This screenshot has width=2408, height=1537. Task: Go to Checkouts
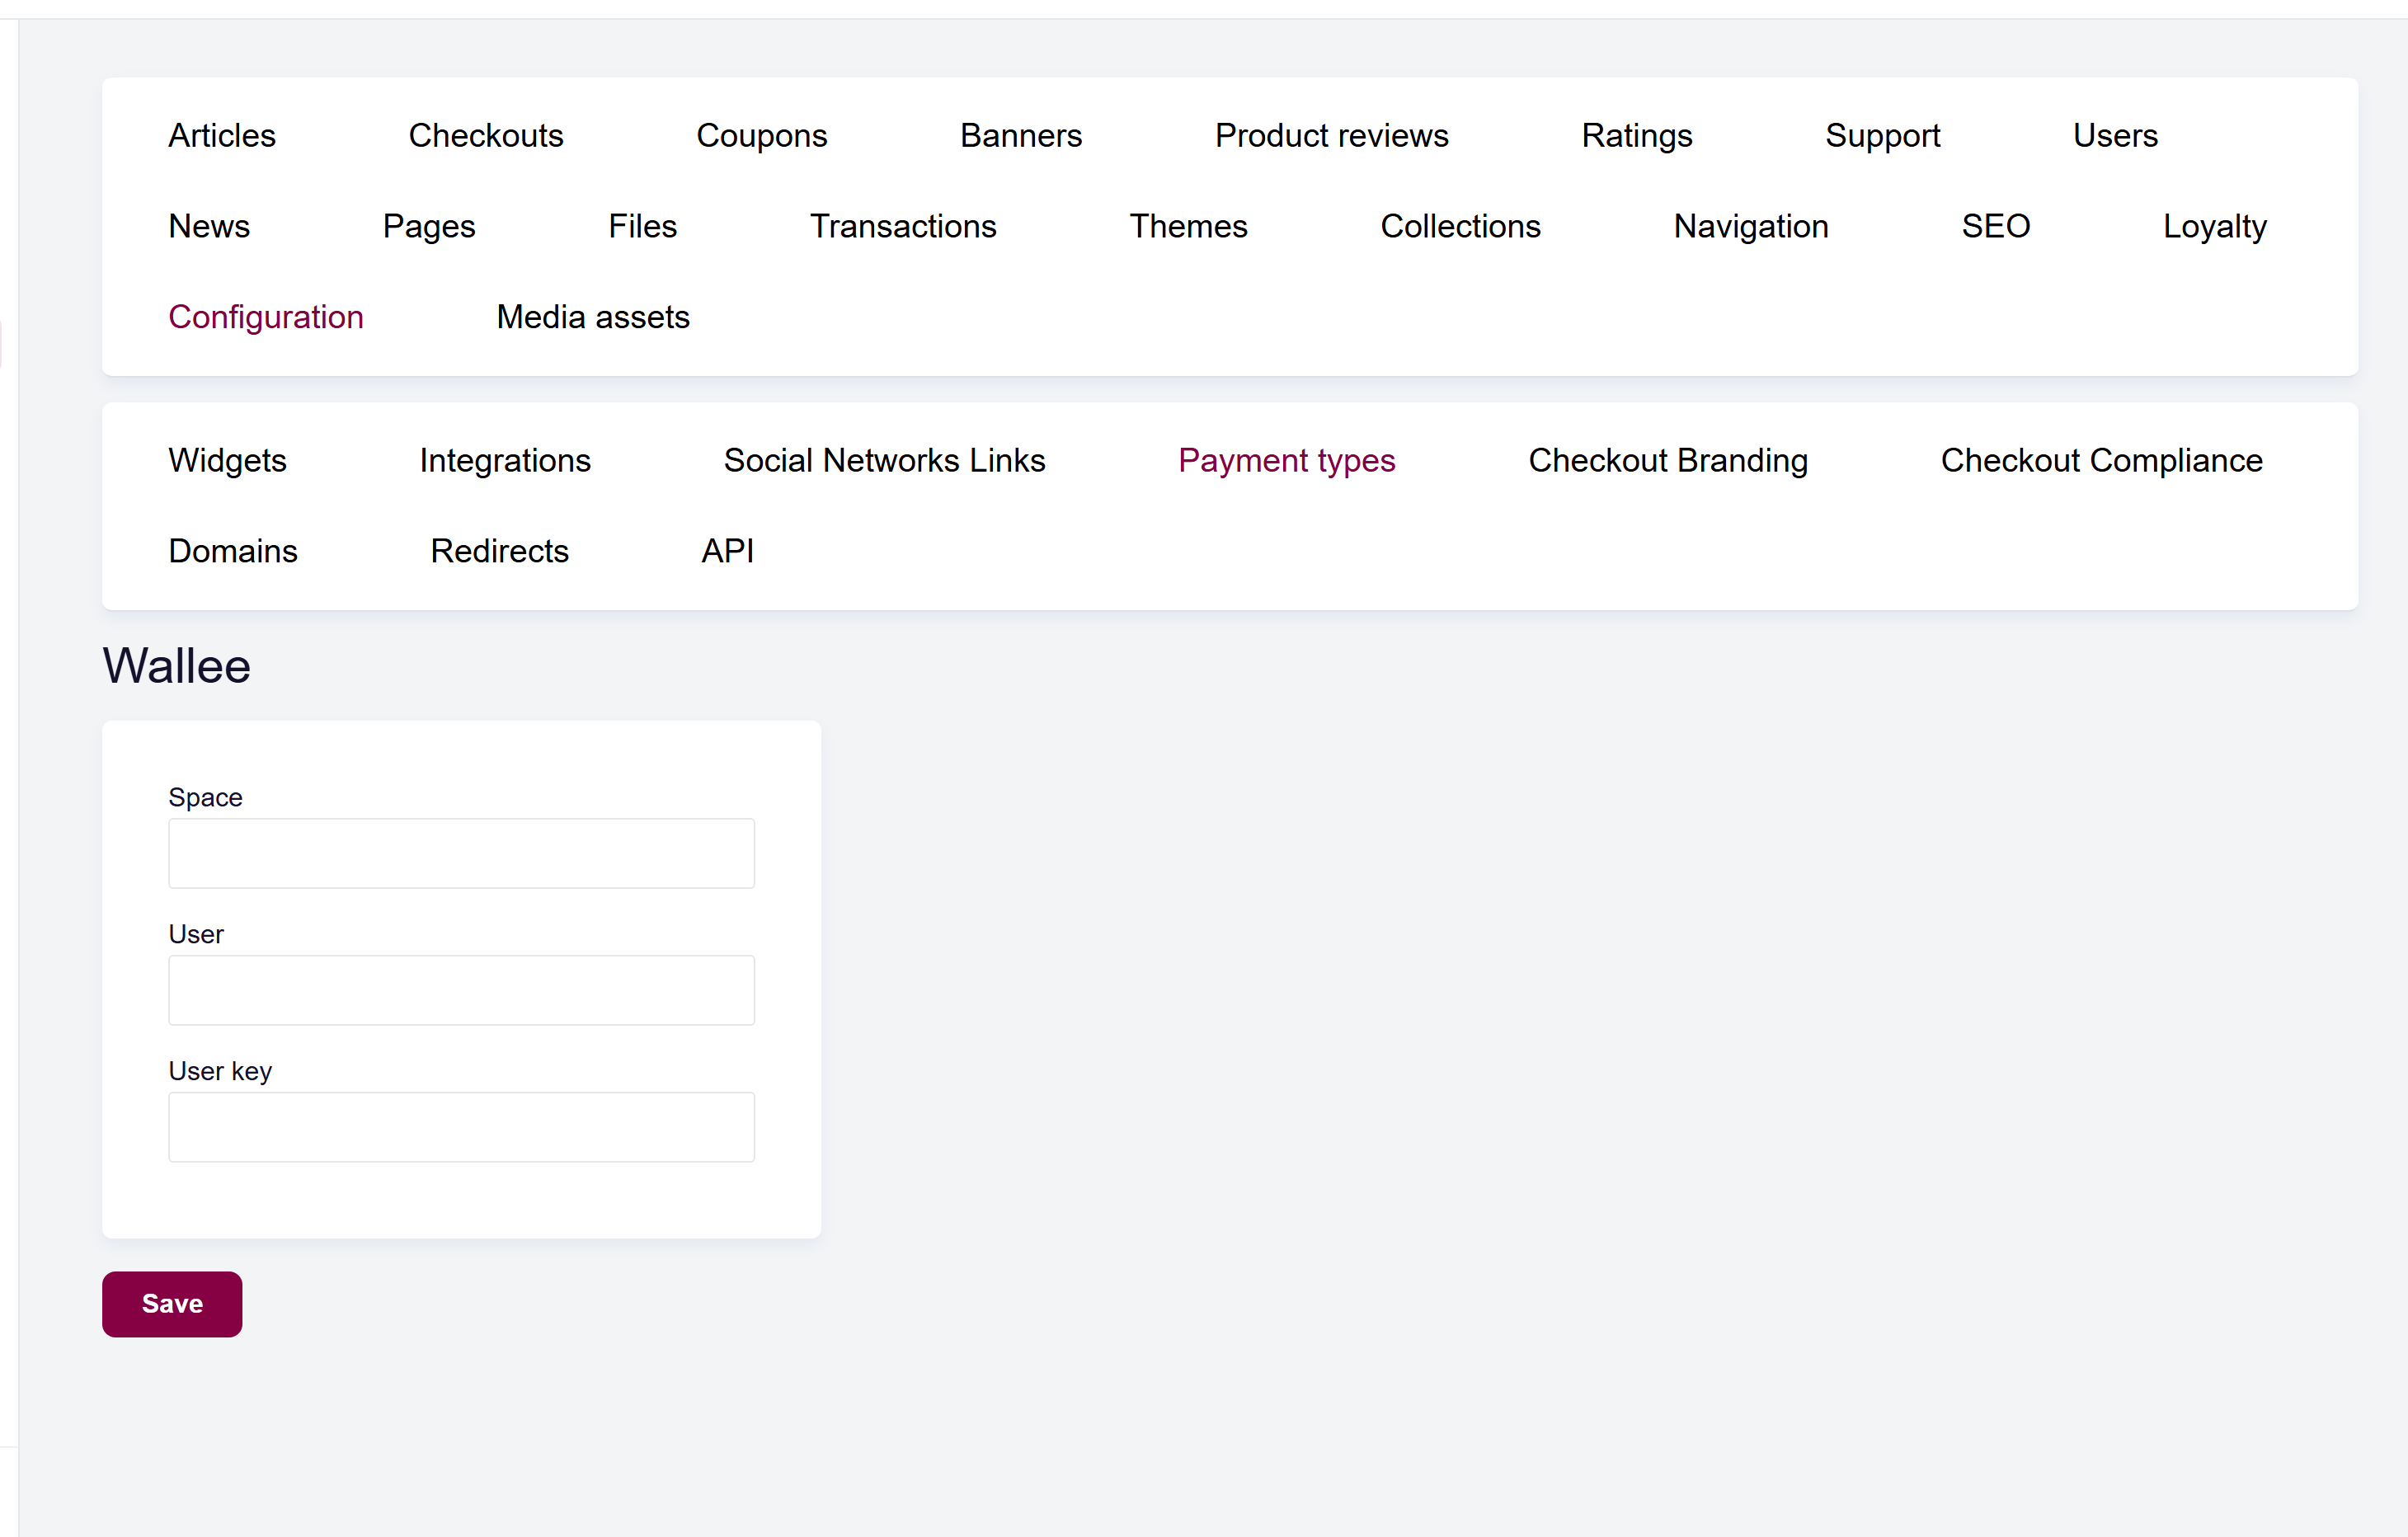tap(486, 135)
